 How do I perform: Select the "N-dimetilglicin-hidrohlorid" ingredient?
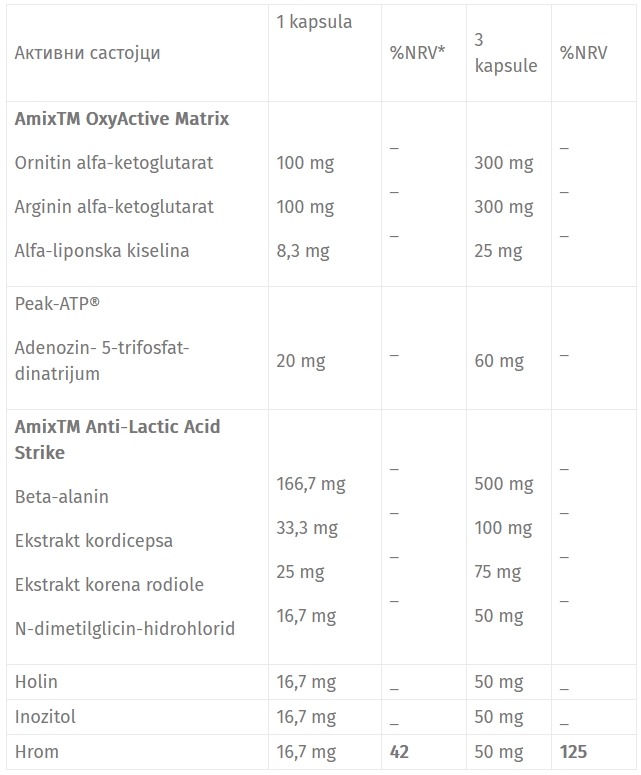point(125,629)
